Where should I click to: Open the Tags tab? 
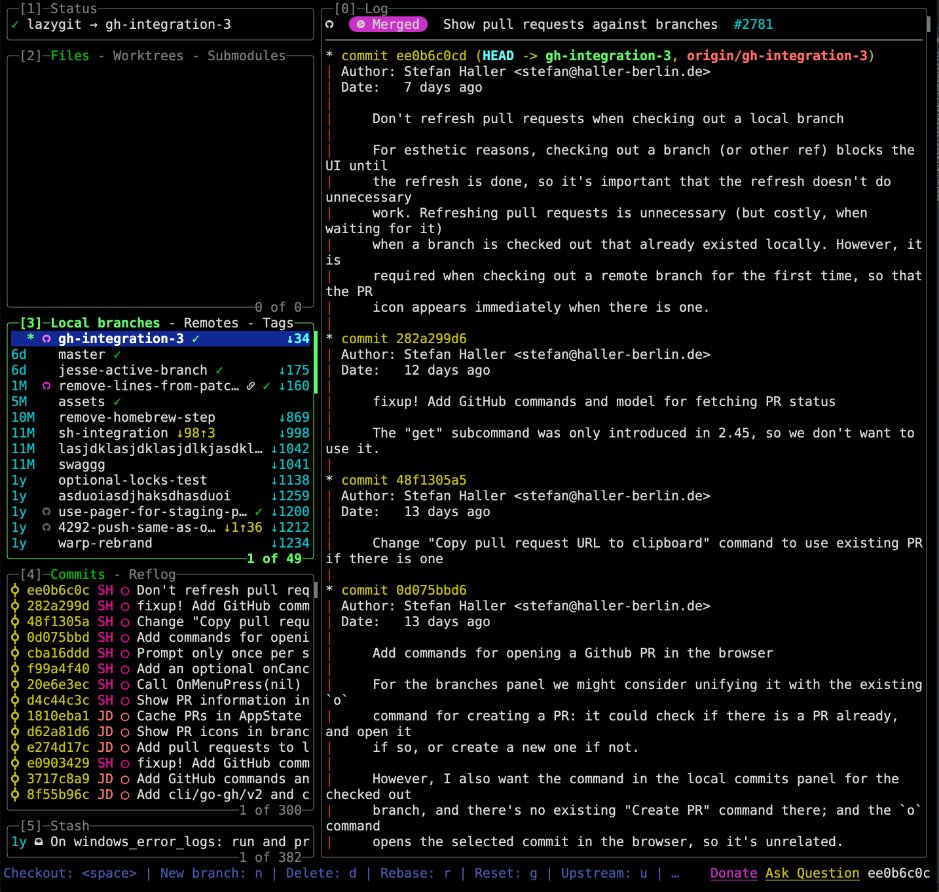[x=278, y=323]
